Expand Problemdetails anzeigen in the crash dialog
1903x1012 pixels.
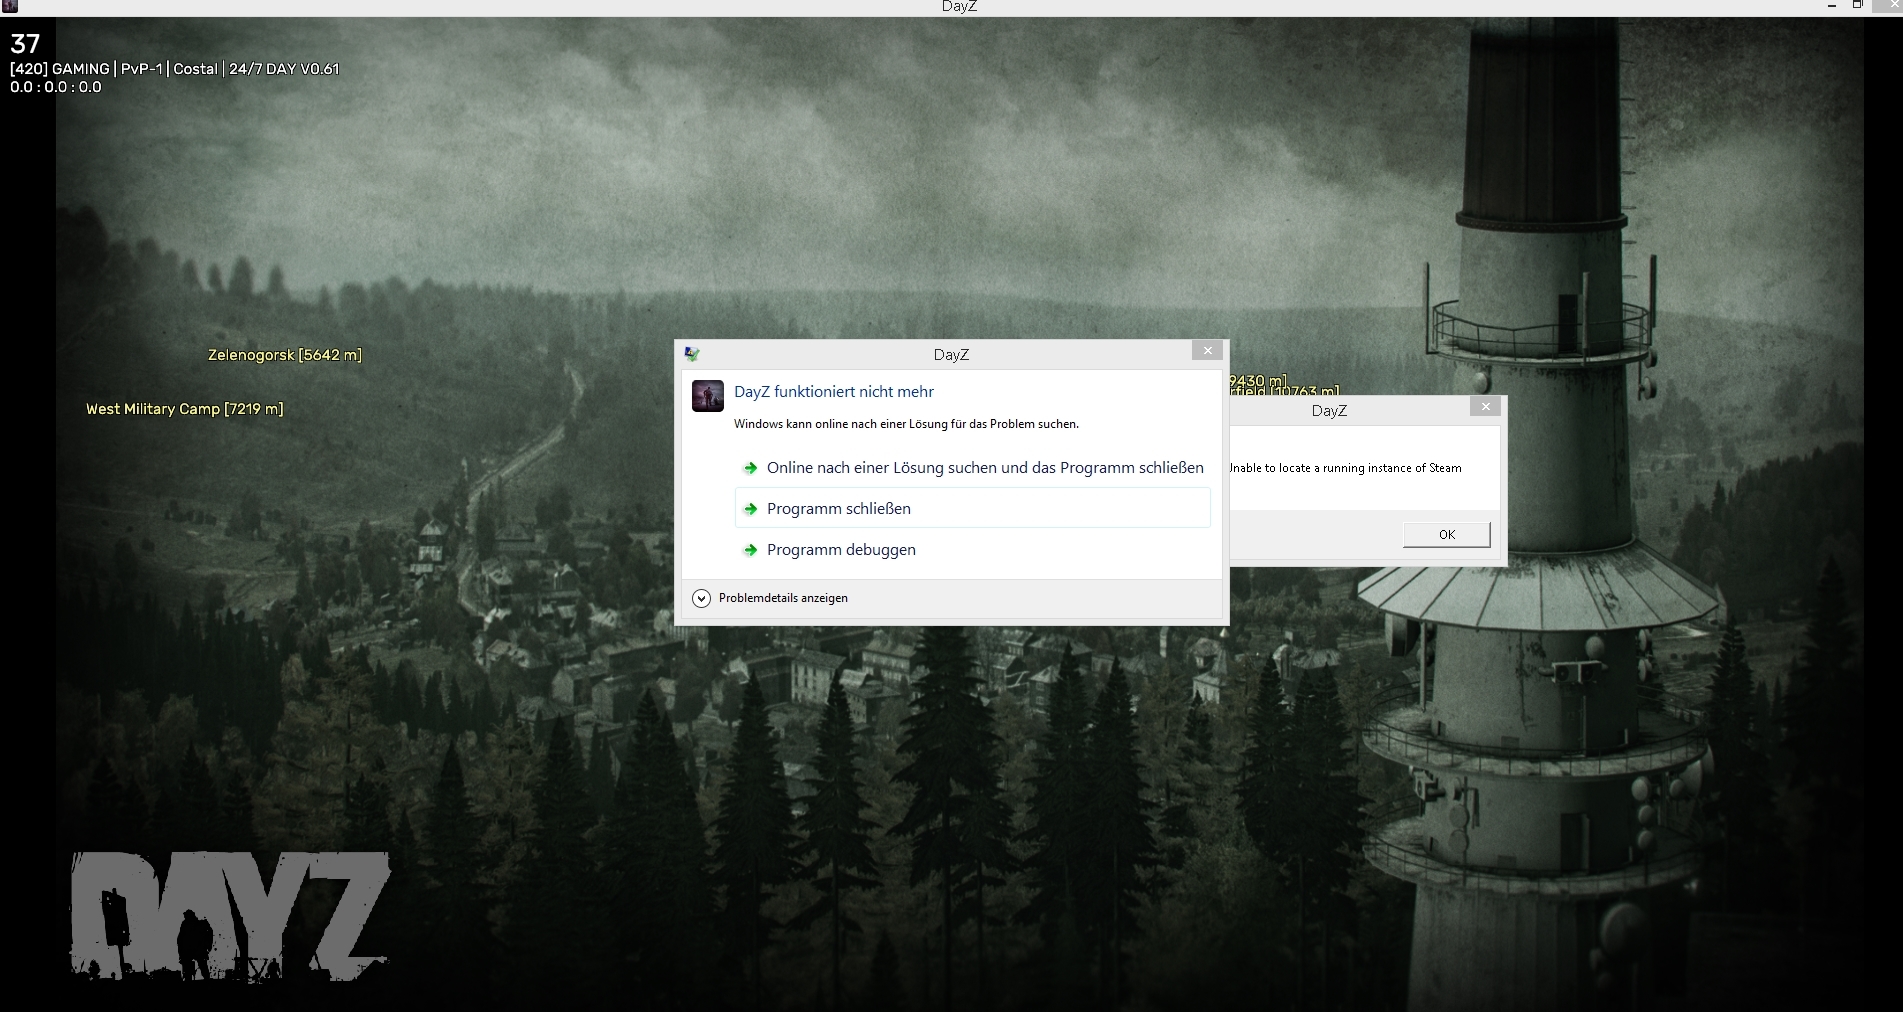click(770, 598)
